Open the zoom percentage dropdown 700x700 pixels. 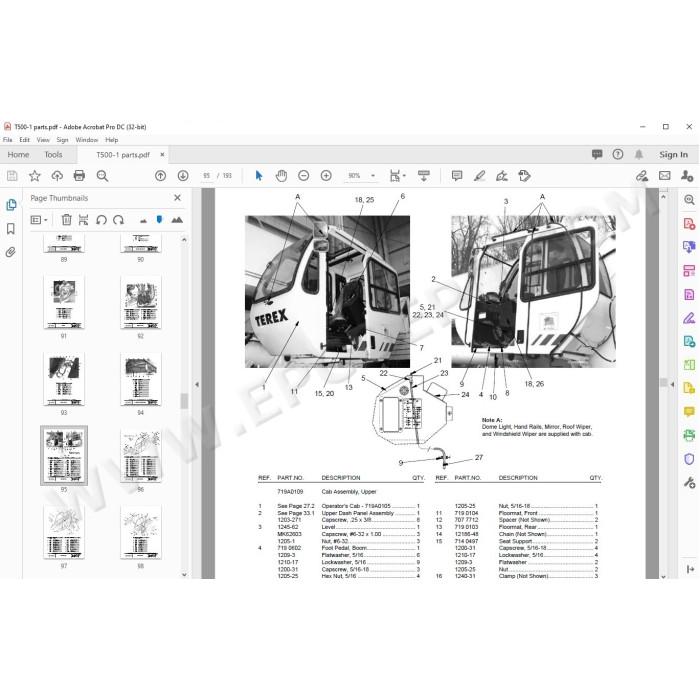[x=373, y=176]
